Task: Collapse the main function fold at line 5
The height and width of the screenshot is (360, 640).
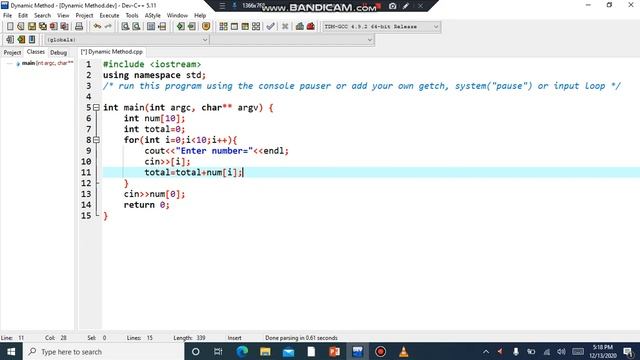Action: [96, 108]
